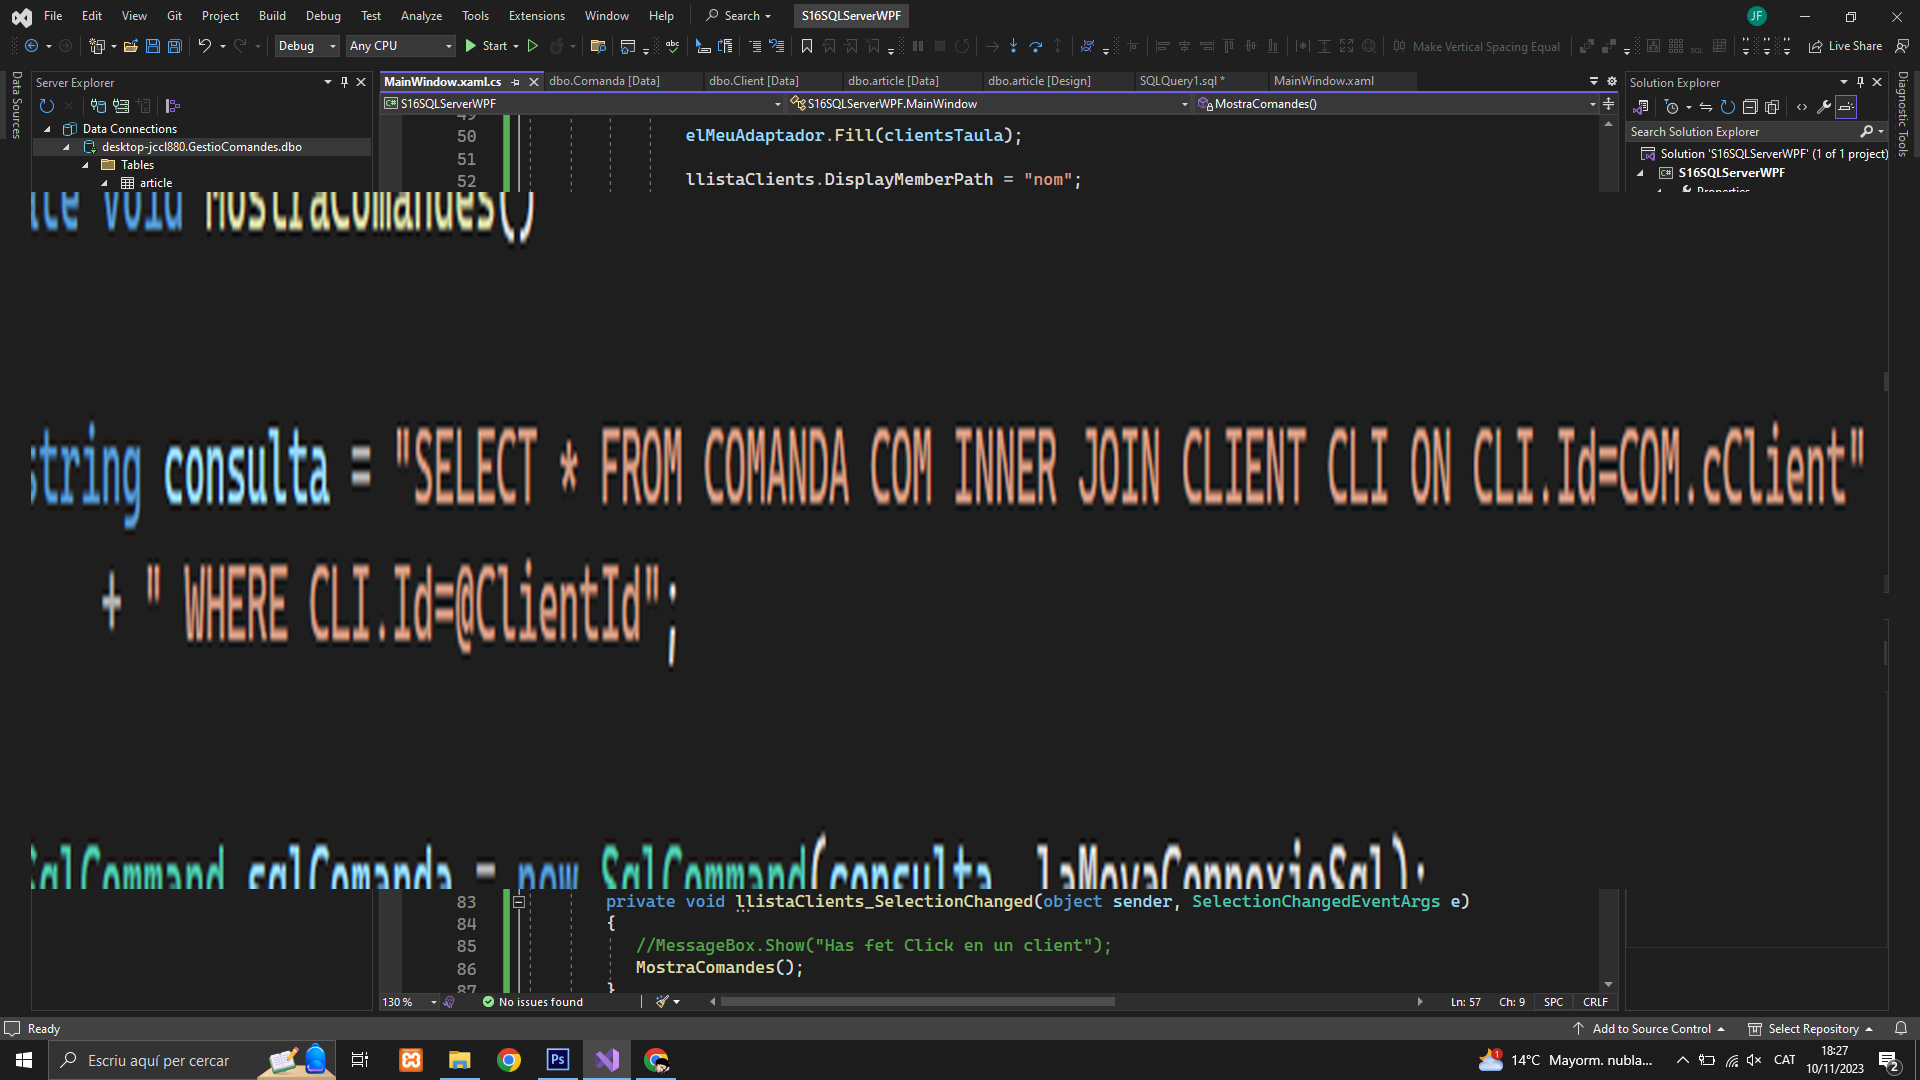Open the Build menu
This screenshot has width=1920, height=1080.
point(272,16)
